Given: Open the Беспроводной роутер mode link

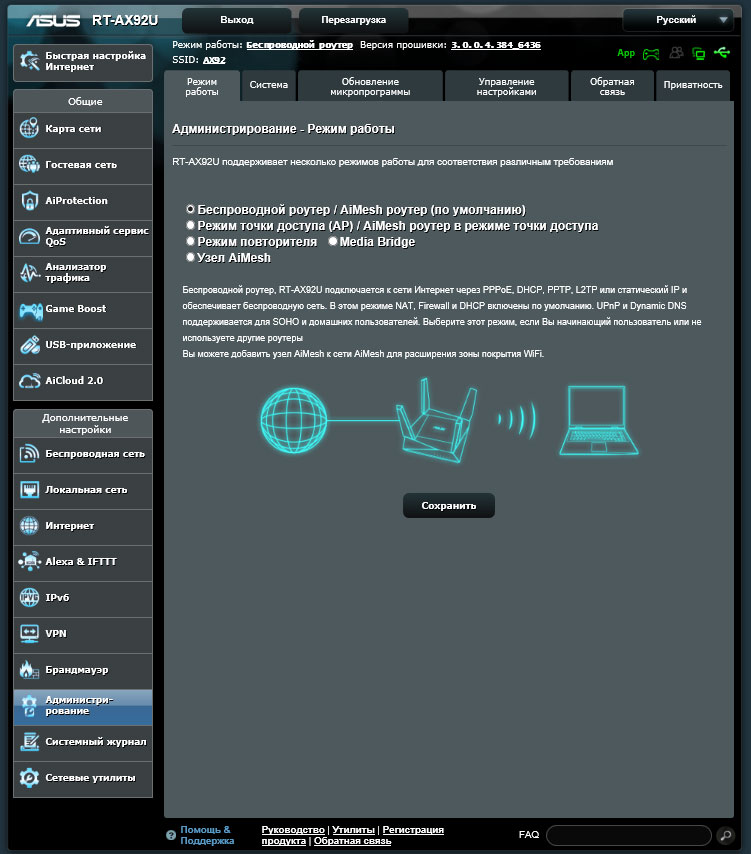Looking at the screenshot, I should (300, 45).
